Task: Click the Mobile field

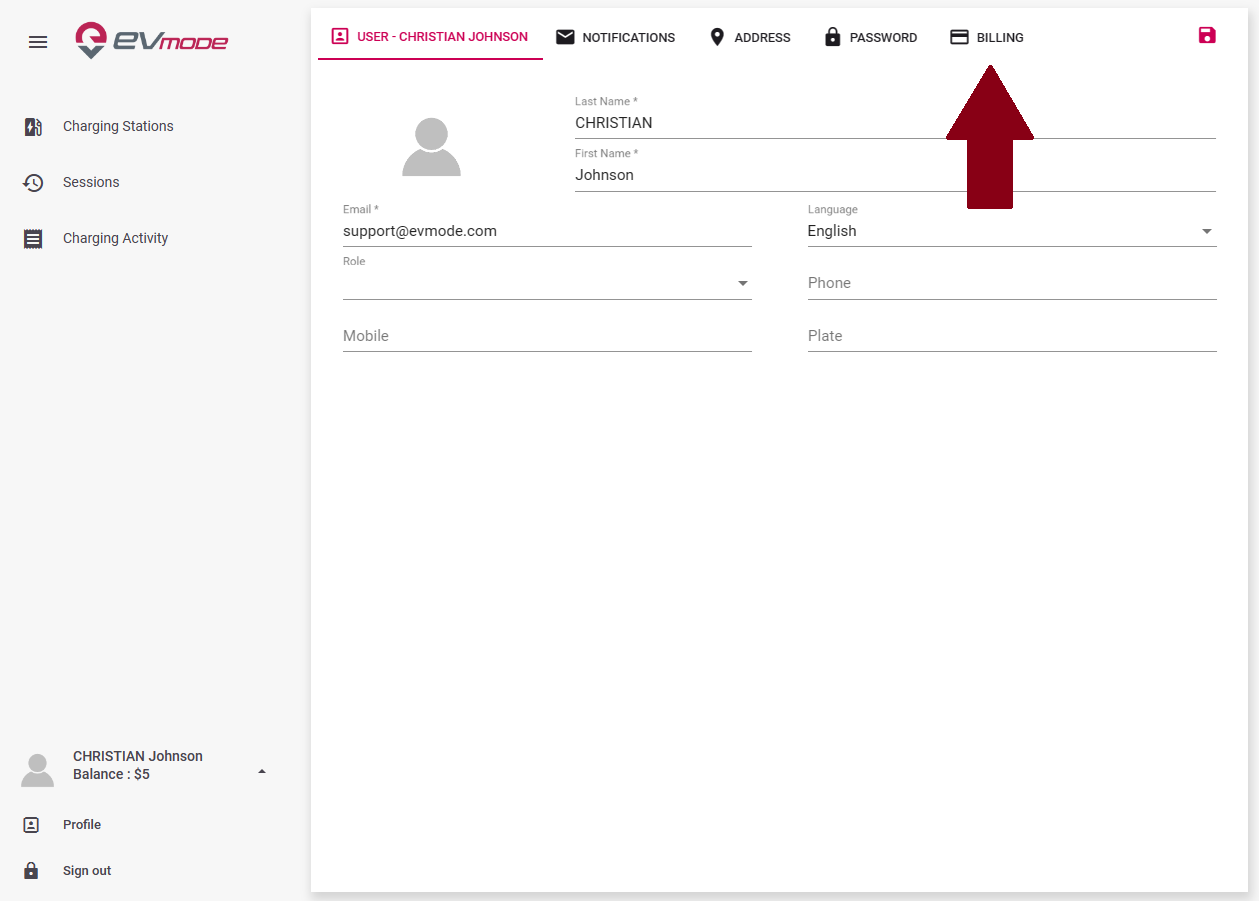Action: click(547, 336)
